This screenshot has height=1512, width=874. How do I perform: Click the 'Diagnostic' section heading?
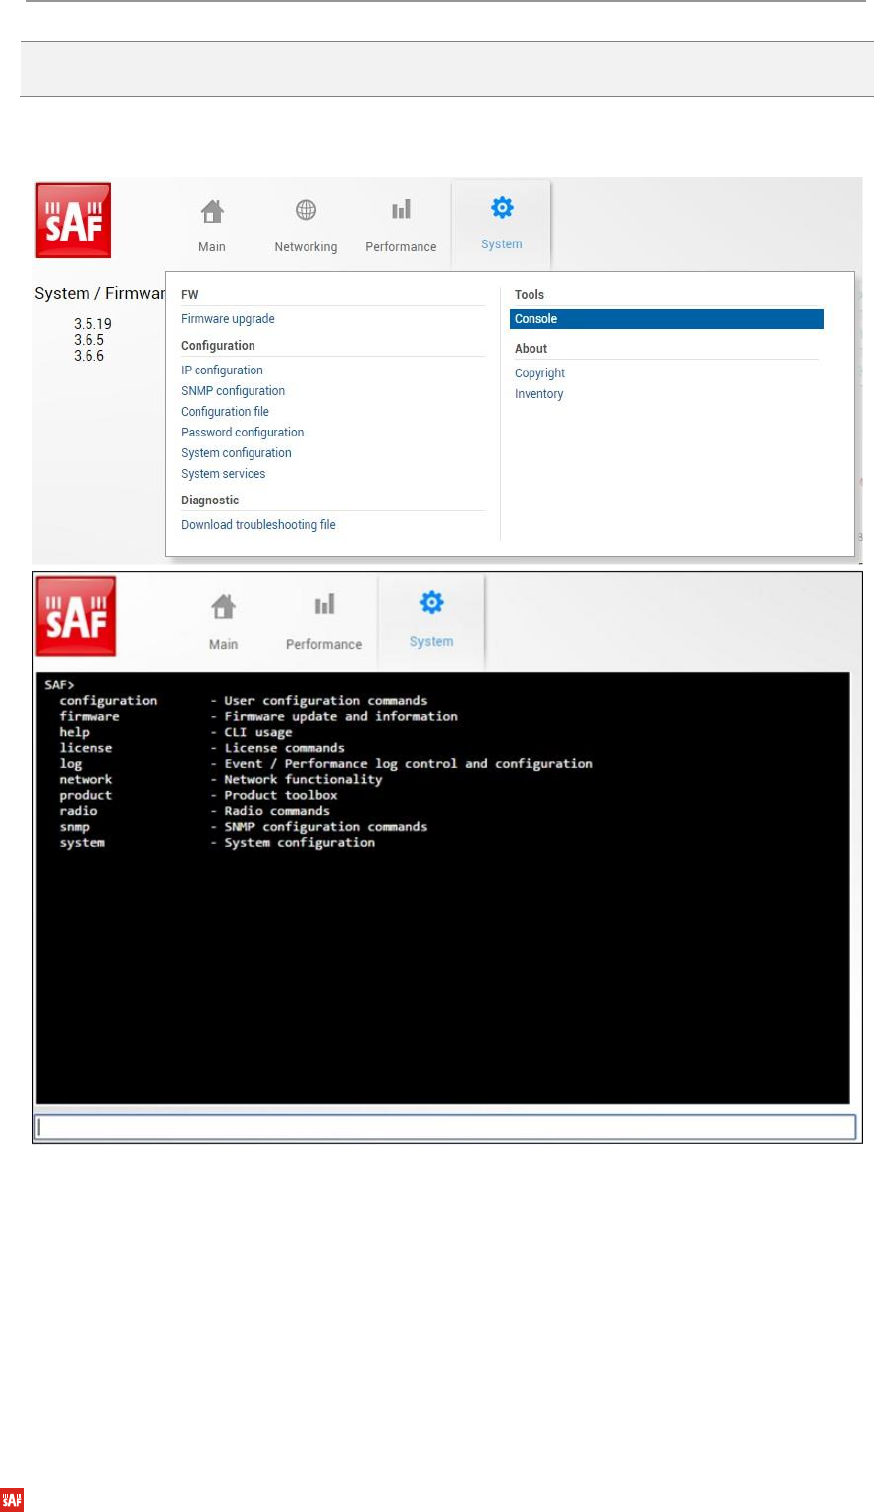pos(210,500)
